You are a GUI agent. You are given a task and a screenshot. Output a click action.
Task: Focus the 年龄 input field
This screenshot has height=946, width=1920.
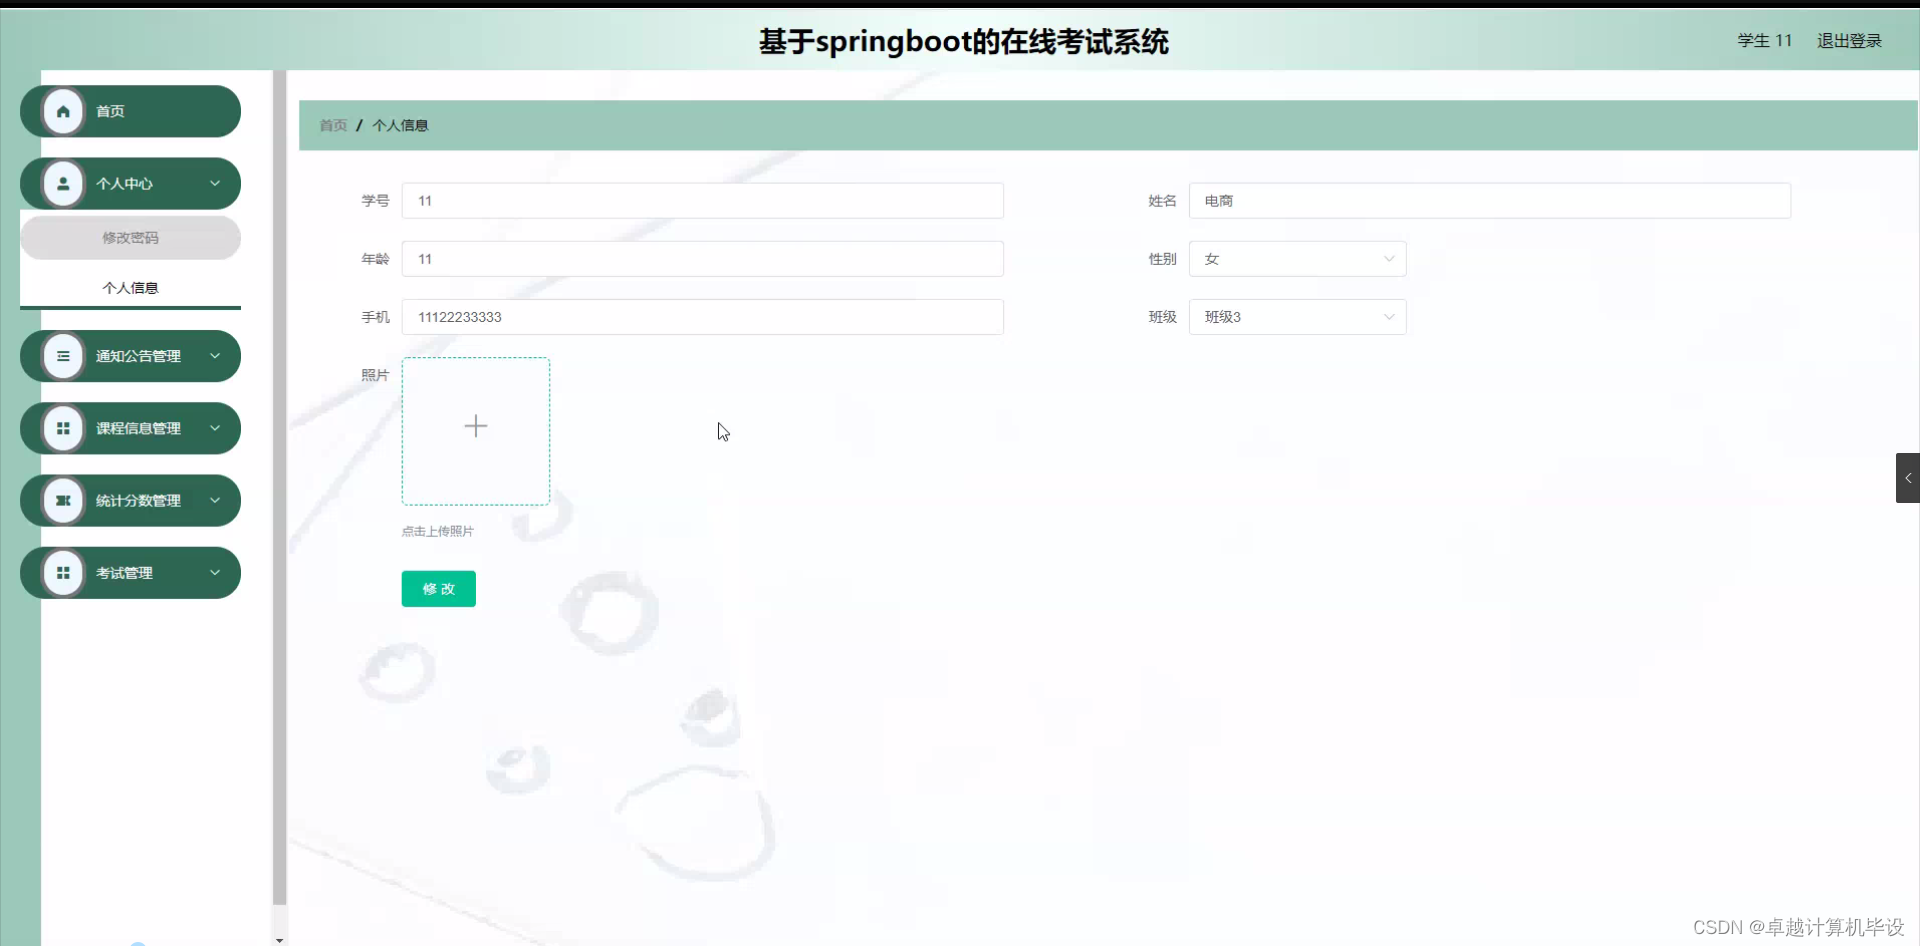tap(703, 259)
